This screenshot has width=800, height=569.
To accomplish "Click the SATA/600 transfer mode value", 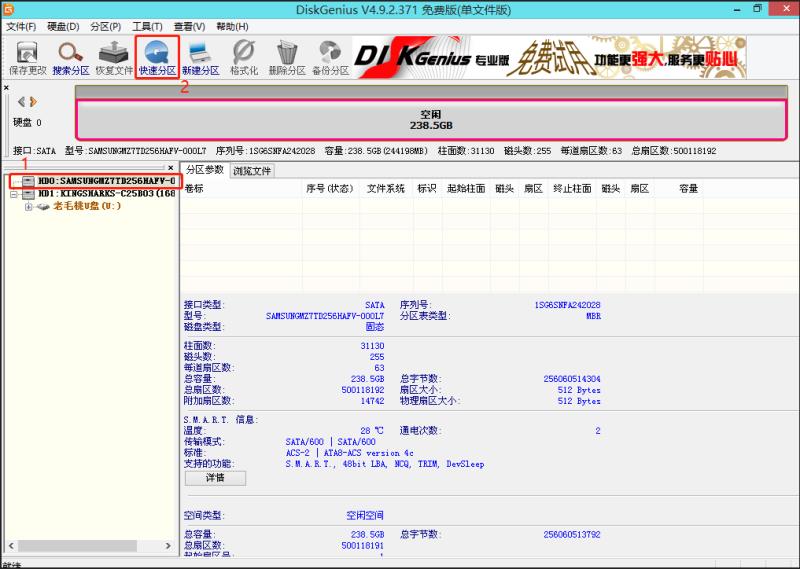I will 330,441.
